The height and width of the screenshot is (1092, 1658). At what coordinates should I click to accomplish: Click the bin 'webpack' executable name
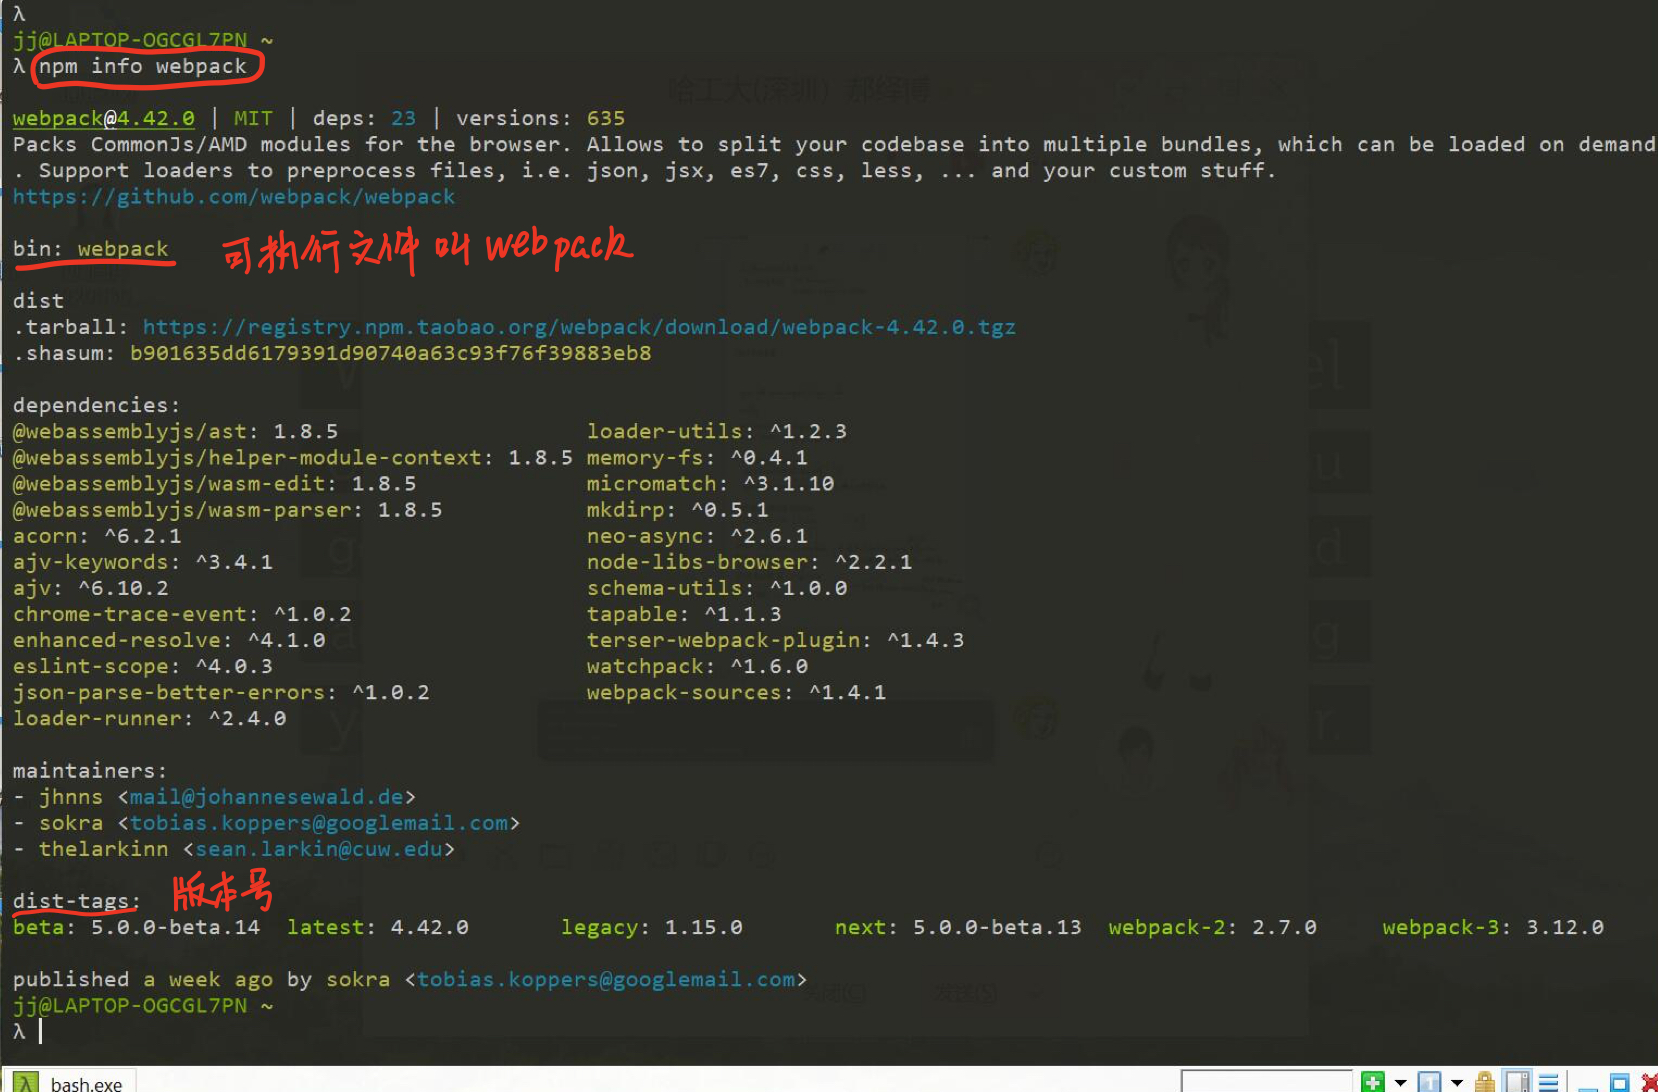click(123, 248)
